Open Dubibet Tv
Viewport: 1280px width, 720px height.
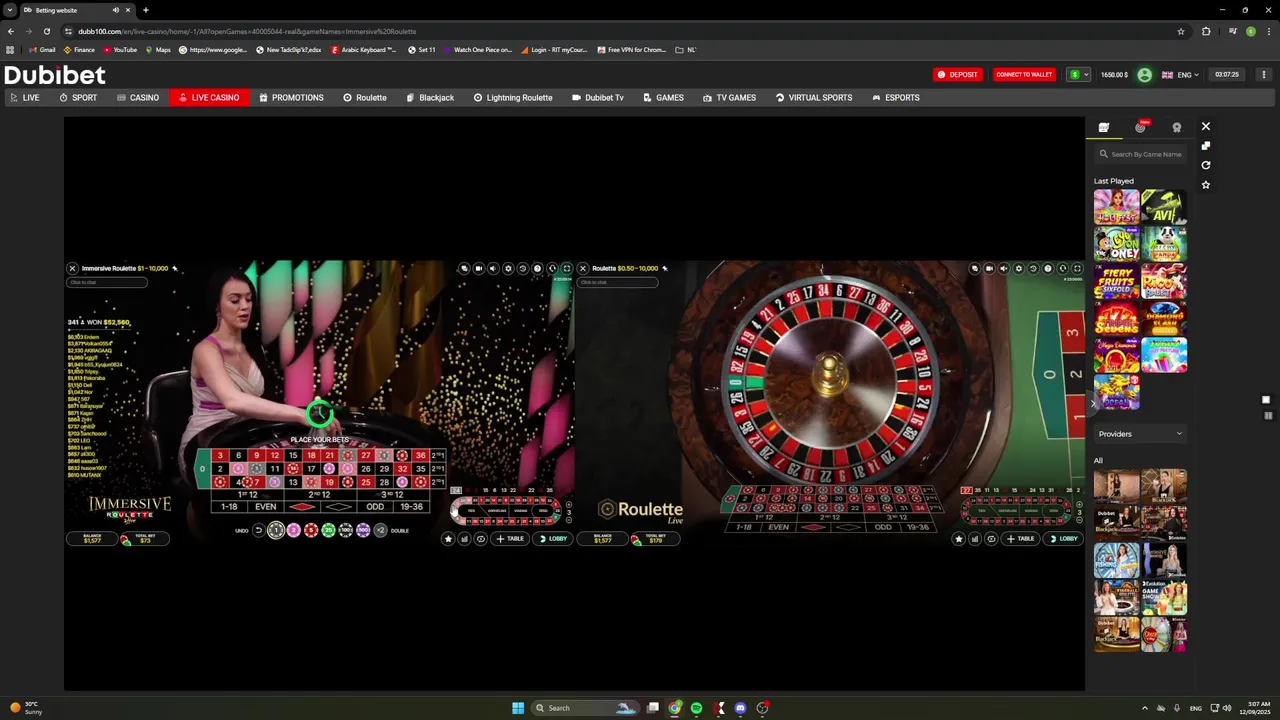pos(598,97)
